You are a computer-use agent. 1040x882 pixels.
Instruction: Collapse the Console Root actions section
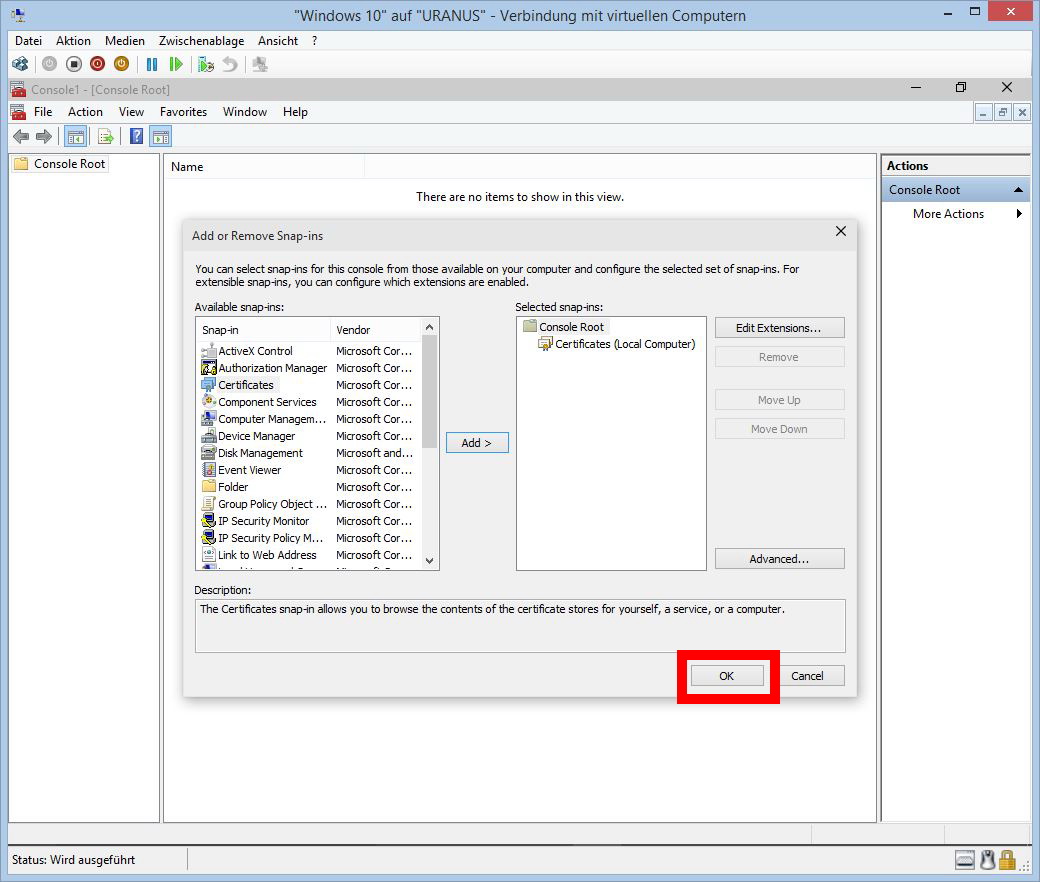[x=1018, y=190]
